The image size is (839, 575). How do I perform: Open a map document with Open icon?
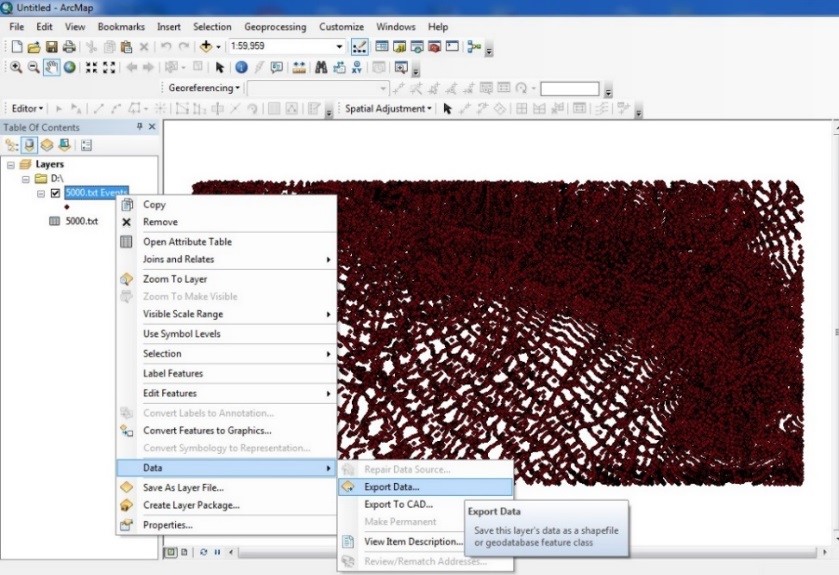click(x=34, y=47)
